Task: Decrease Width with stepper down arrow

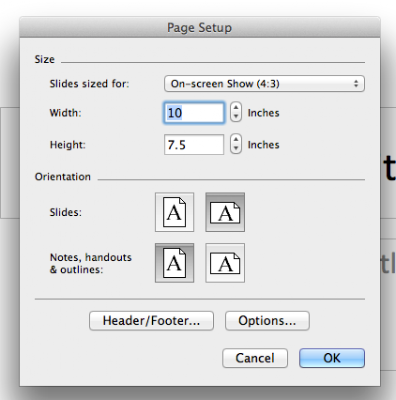Action: (x=236, y=117)
